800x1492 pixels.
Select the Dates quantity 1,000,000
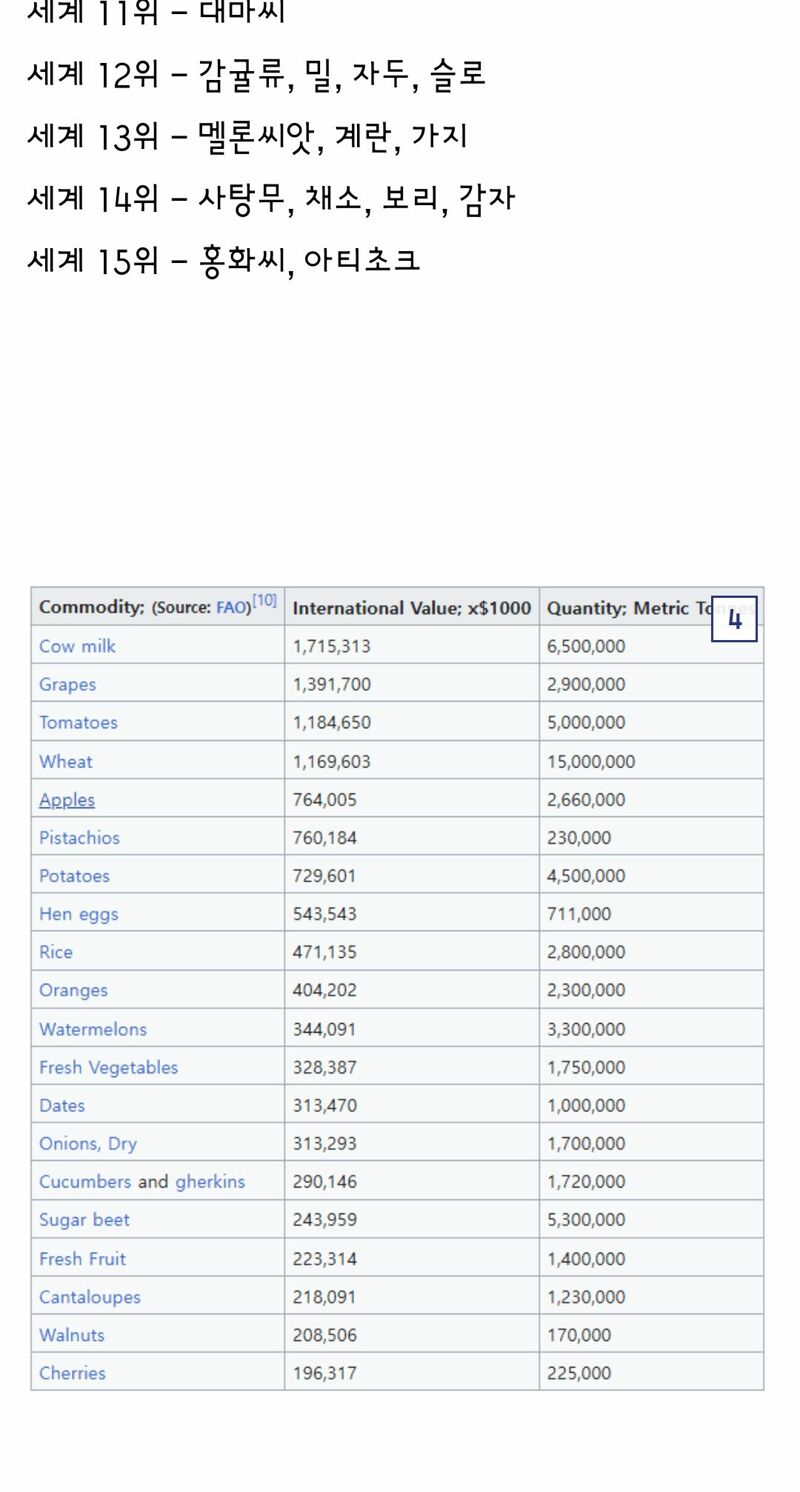586,1105
